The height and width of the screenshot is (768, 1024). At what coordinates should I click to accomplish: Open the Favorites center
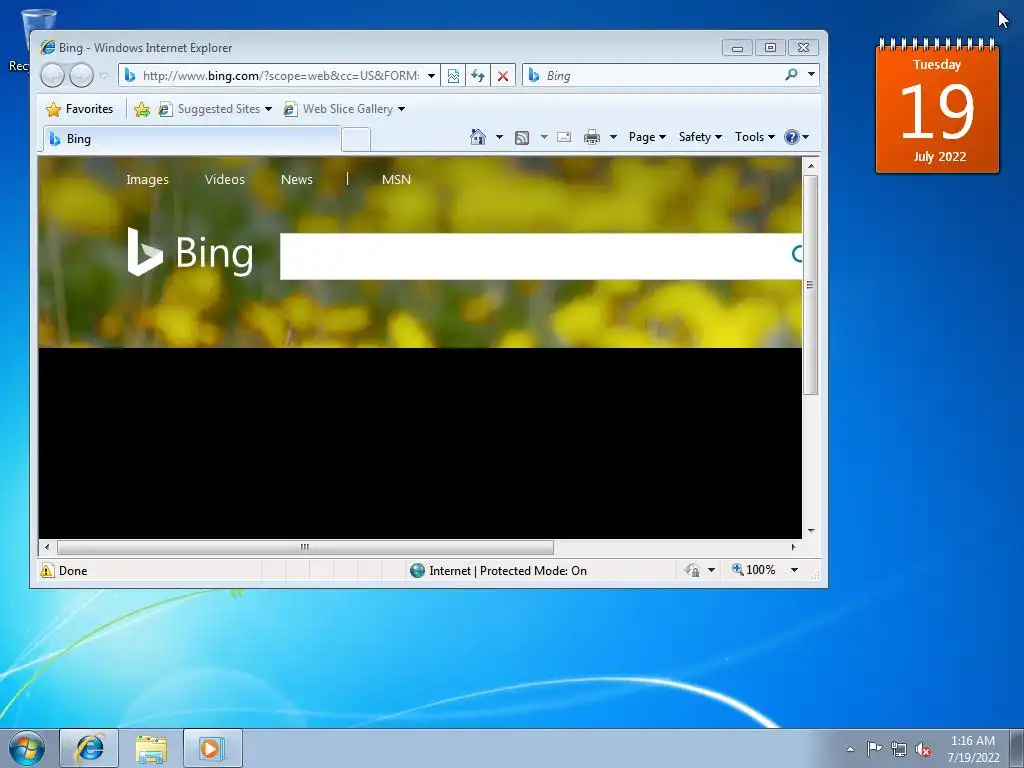point(80,109)
